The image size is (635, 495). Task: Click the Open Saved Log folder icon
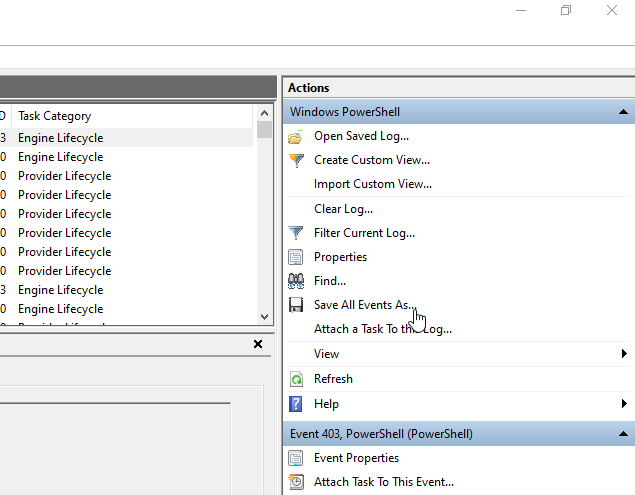click(295, 137)
